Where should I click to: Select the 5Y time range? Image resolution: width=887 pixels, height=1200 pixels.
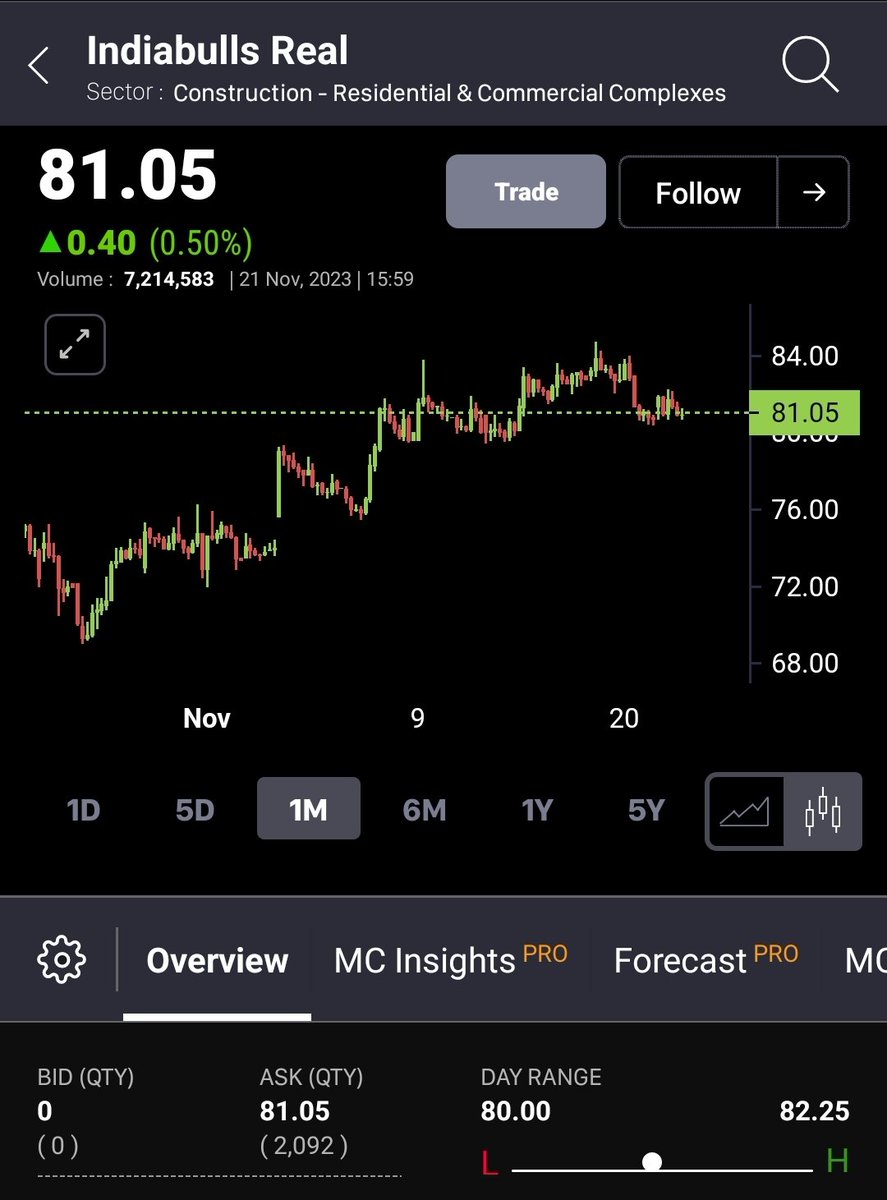pyautogui.click(x=646, y=809)
